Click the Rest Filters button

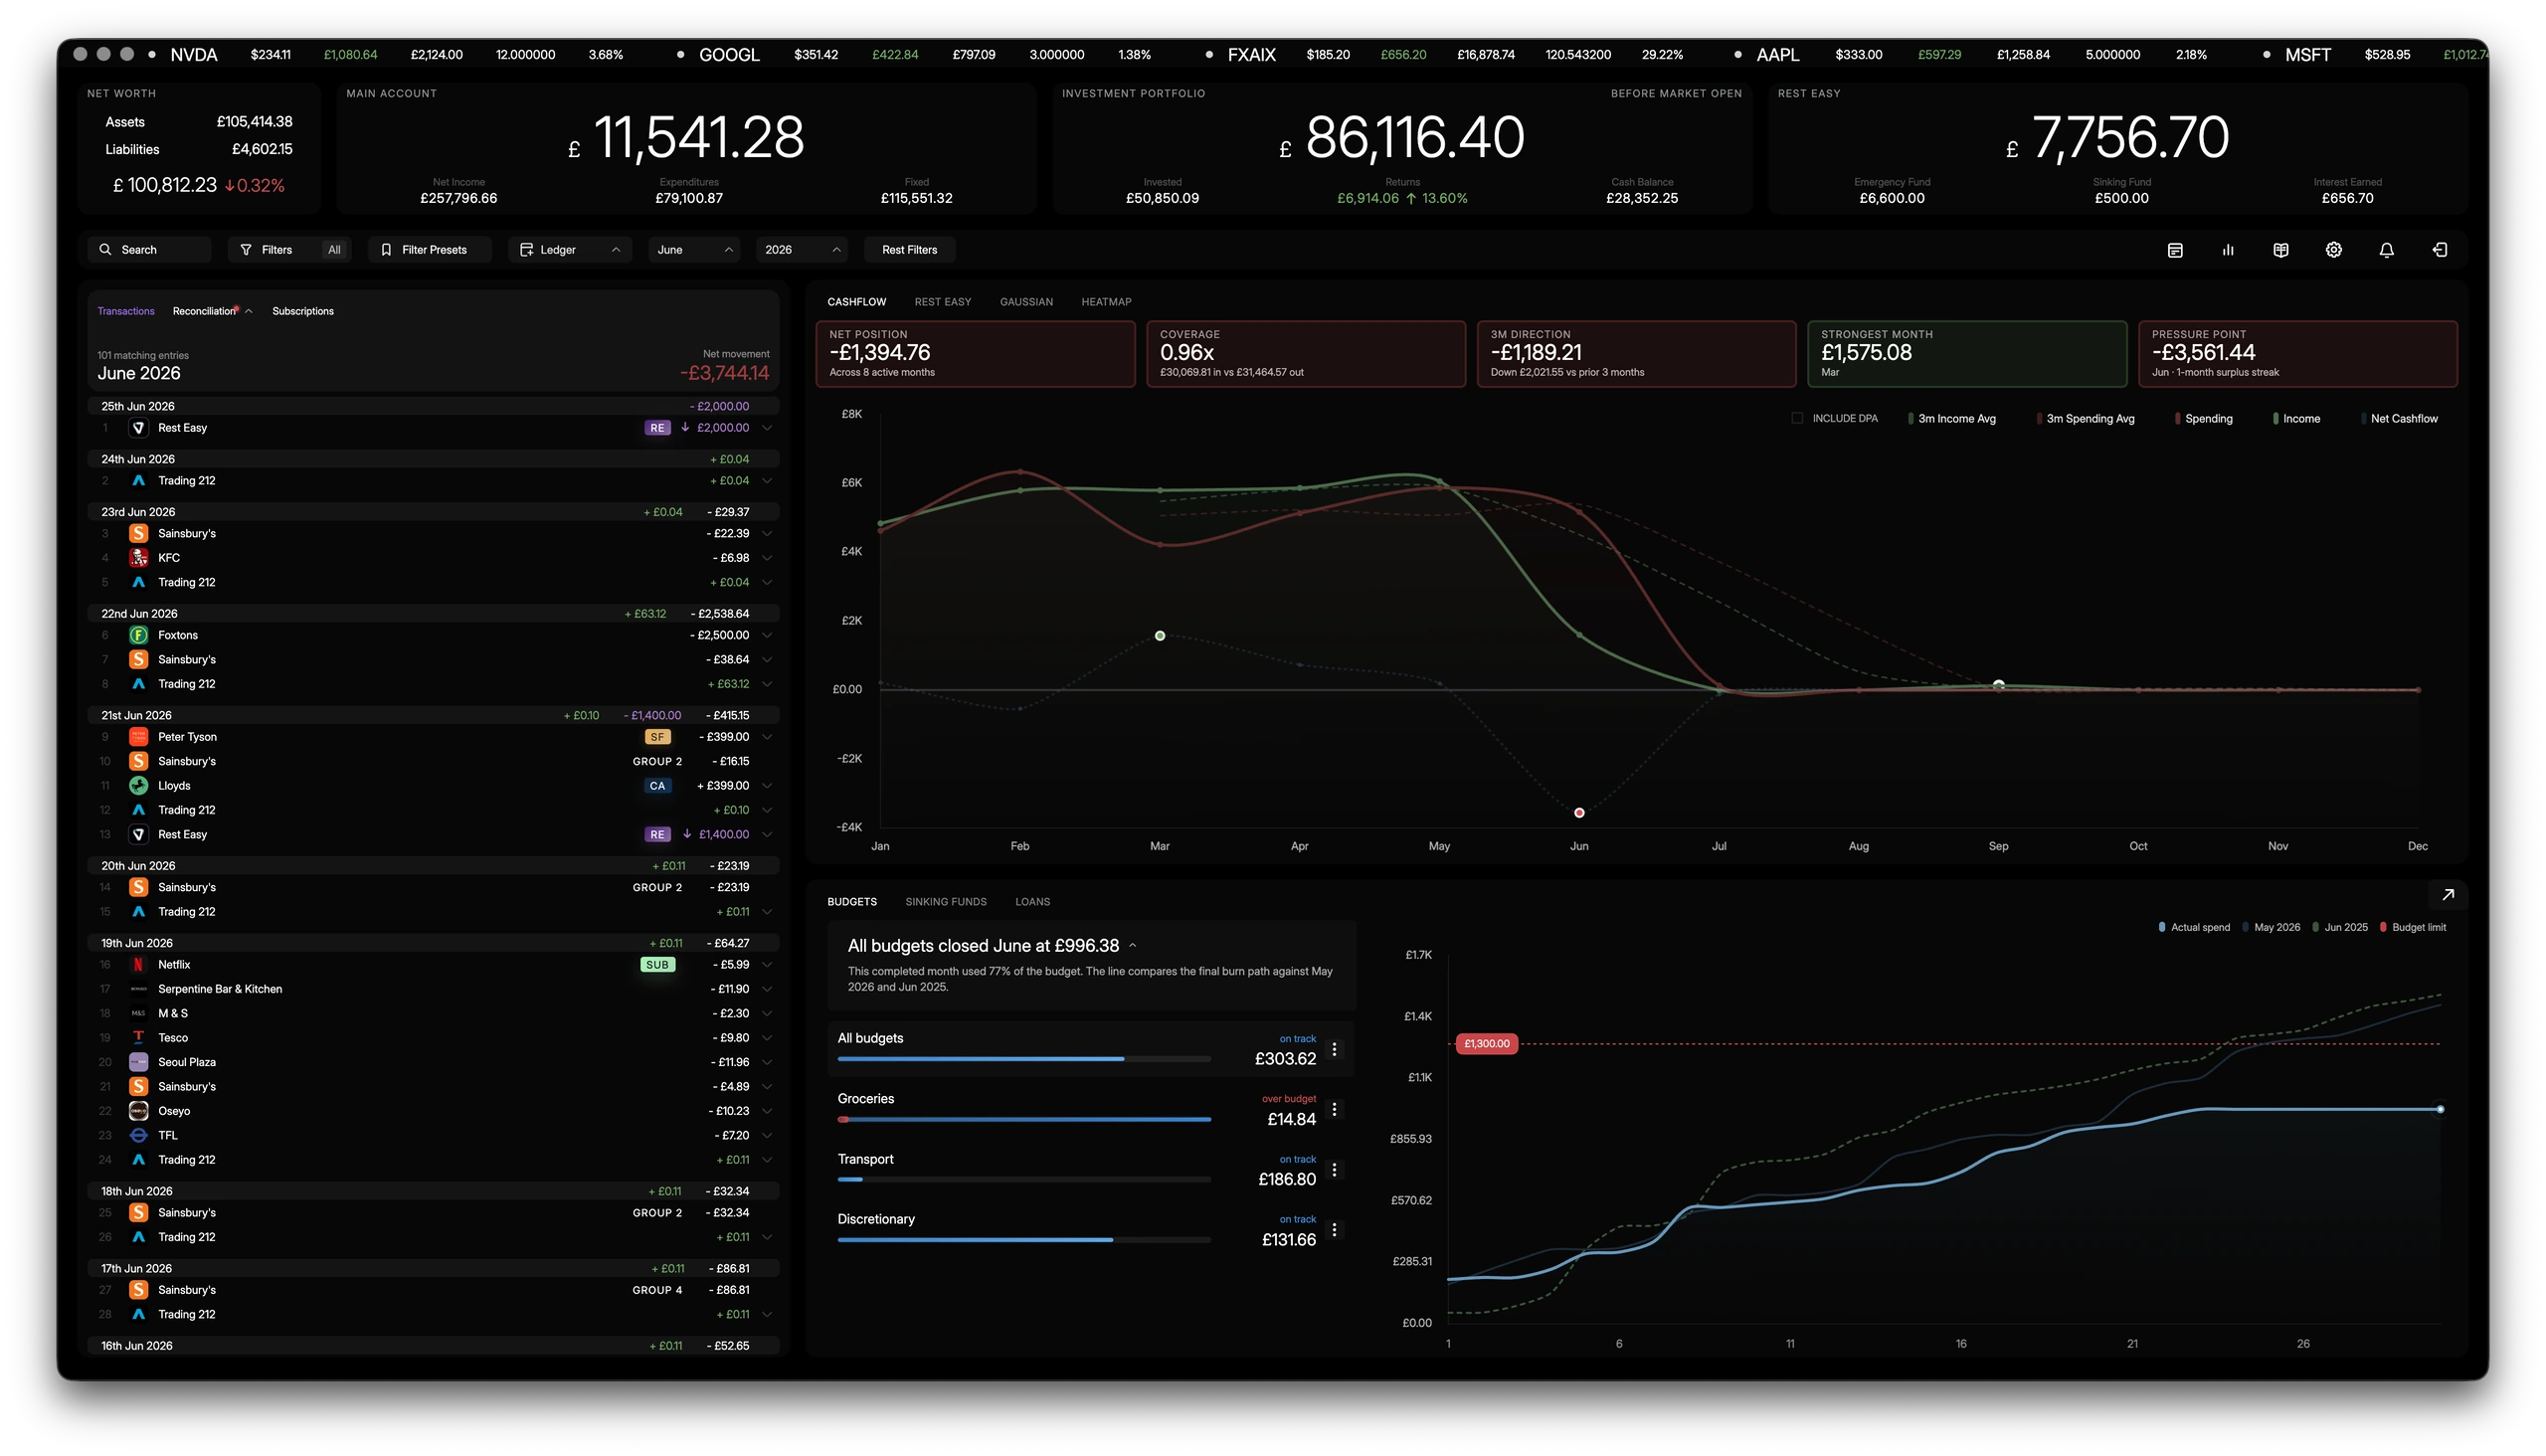click(x=909, y=250)
